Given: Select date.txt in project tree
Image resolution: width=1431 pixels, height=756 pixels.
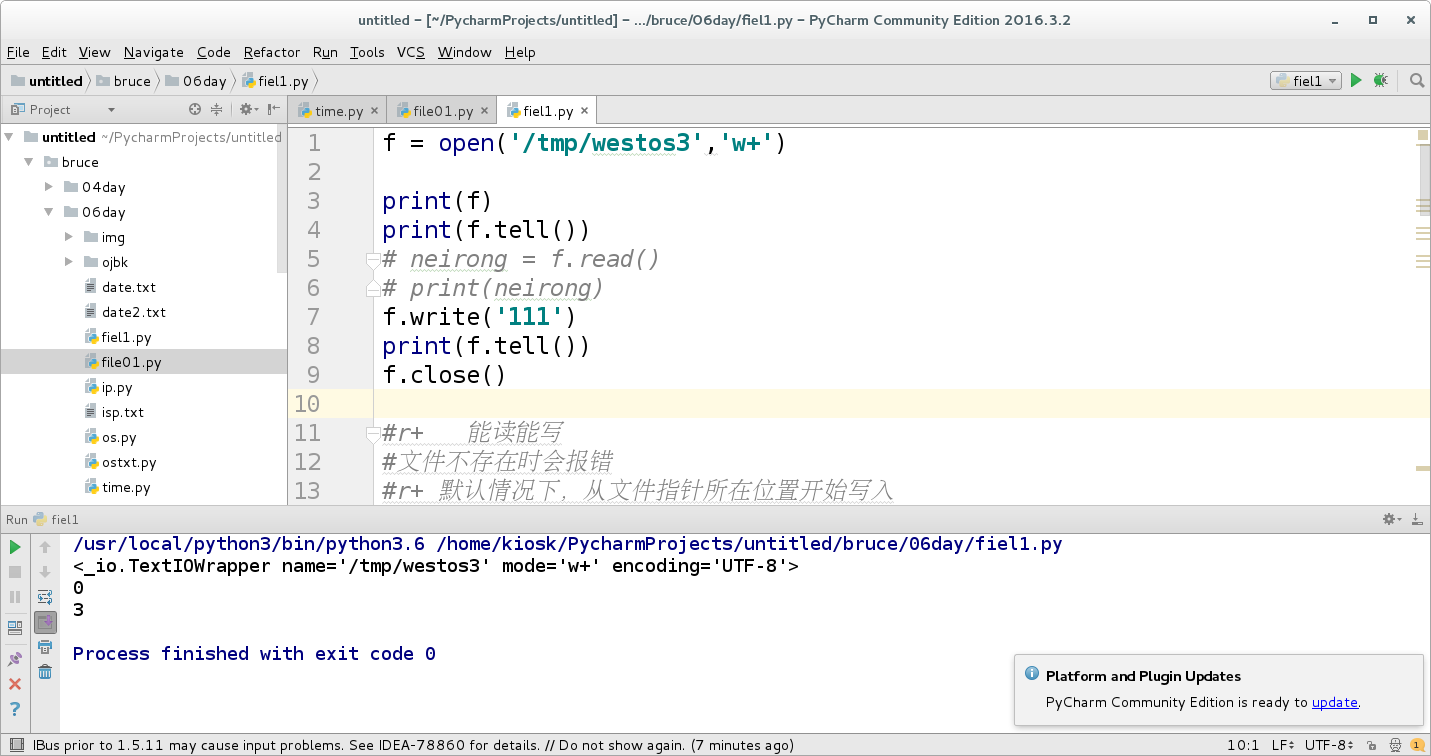Looking at the screenshot, I should coord(129,287).
